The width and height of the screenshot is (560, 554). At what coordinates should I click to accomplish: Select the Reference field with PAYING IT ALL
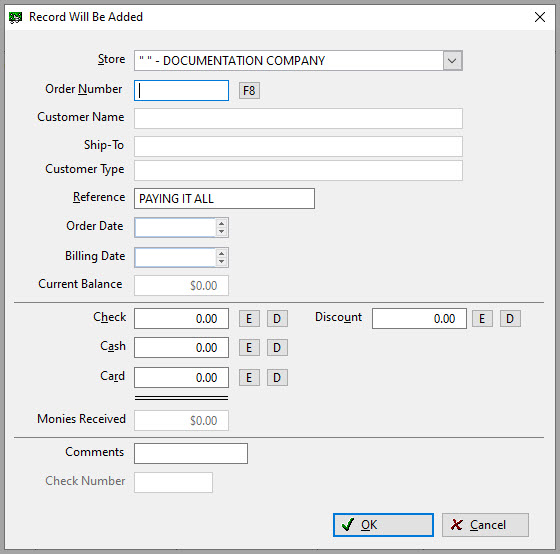coord(224,199)
